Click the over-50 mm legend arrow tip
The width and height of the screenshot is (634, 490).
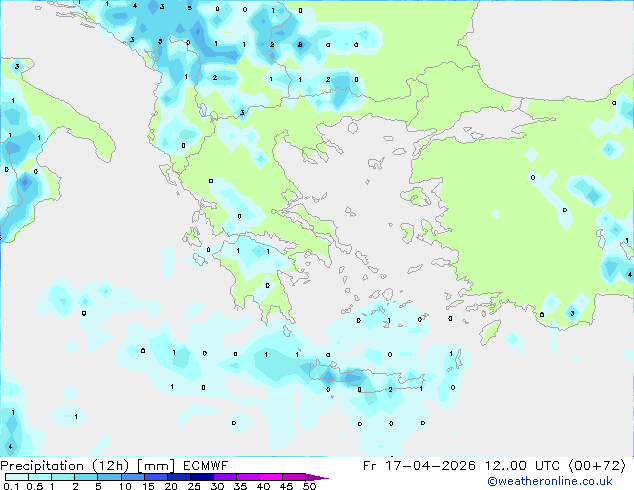[317, 478]
